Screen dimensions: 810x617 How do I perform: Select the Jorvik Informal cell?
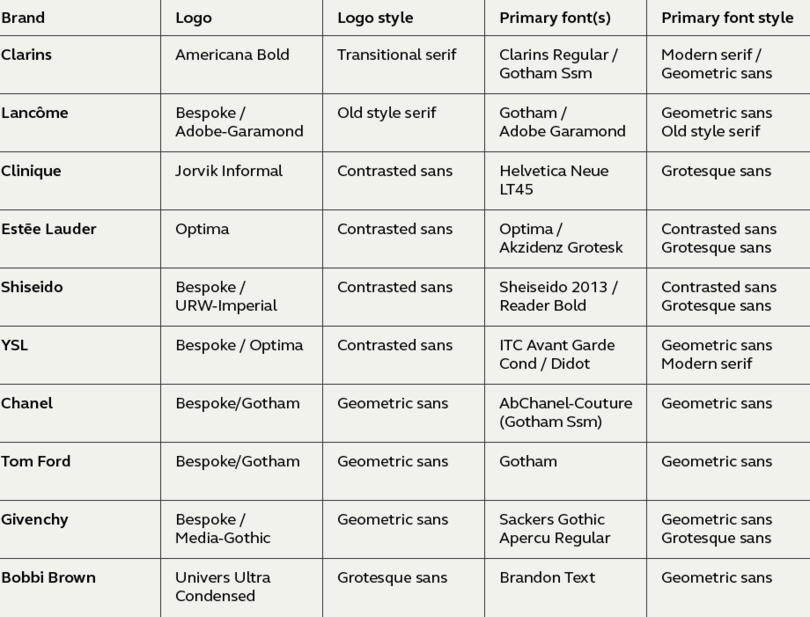coord(241,181)
